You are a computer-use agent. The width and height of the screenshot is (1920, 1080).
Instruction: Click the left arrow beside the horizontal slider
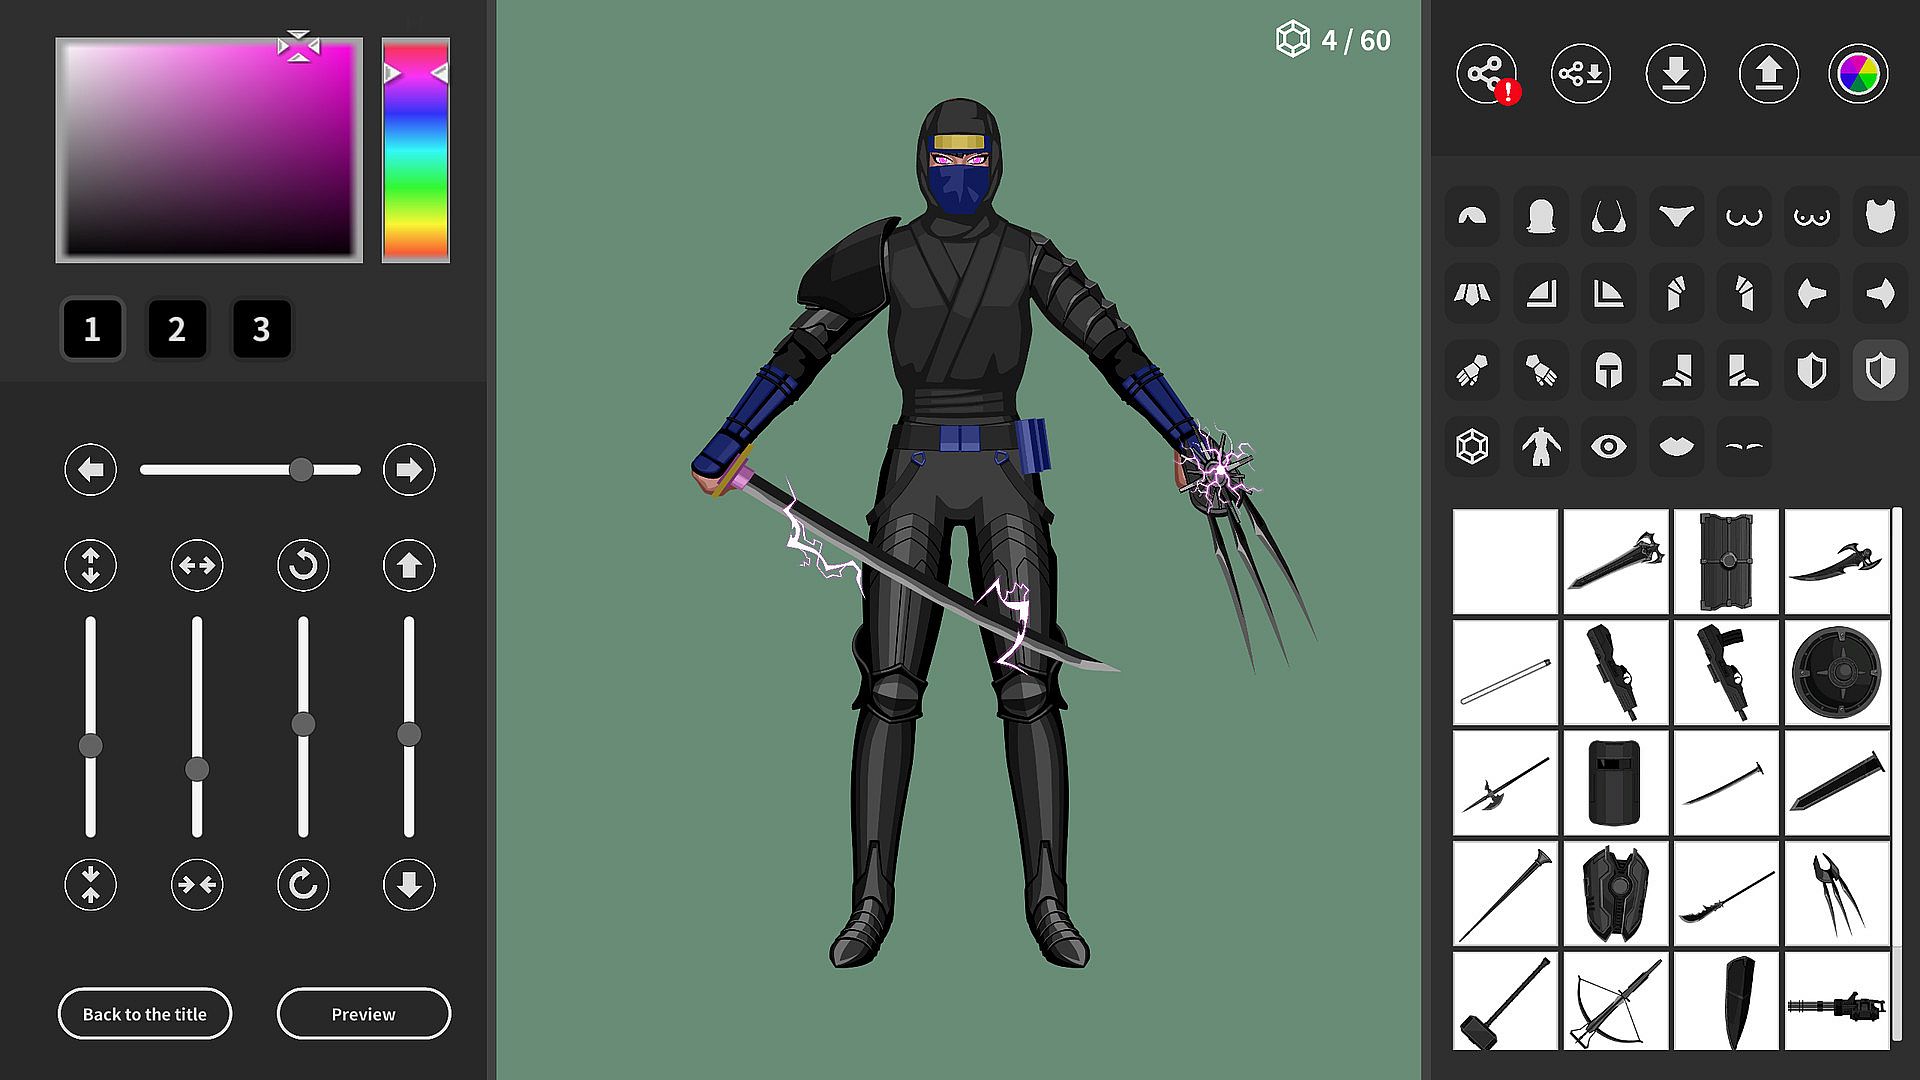(x=91, y=470)
